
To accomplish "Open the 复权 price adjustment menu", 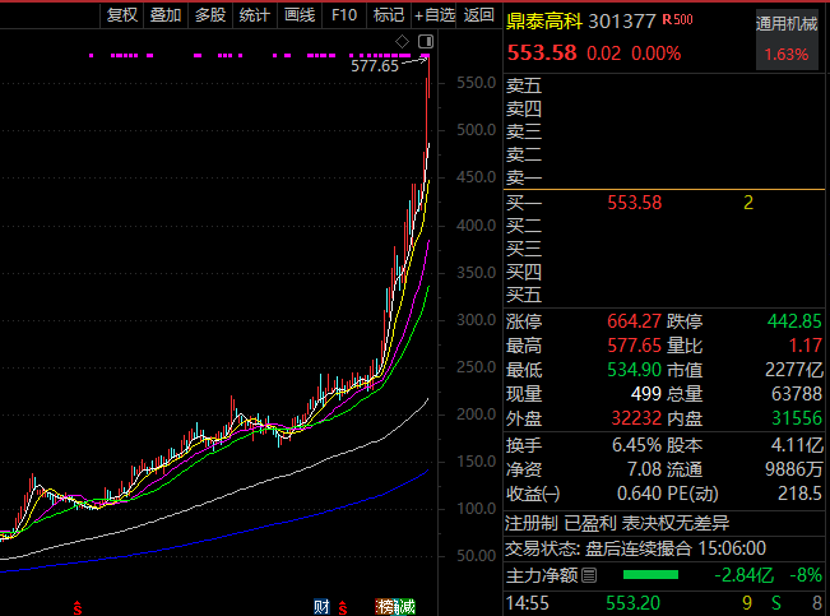I will pyautogui.click(x=122, y=15).
